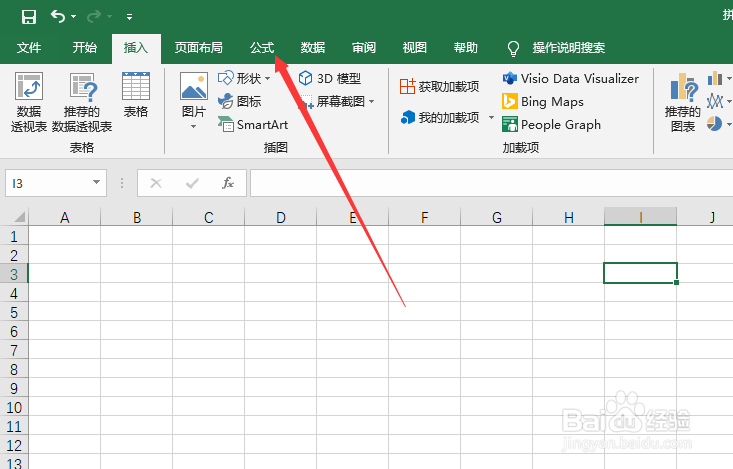The height and width of the screenshot is (469, 733).
Task: Insert a SmartArt graphic
Action: pyautogui.click(x=253, y=125)
